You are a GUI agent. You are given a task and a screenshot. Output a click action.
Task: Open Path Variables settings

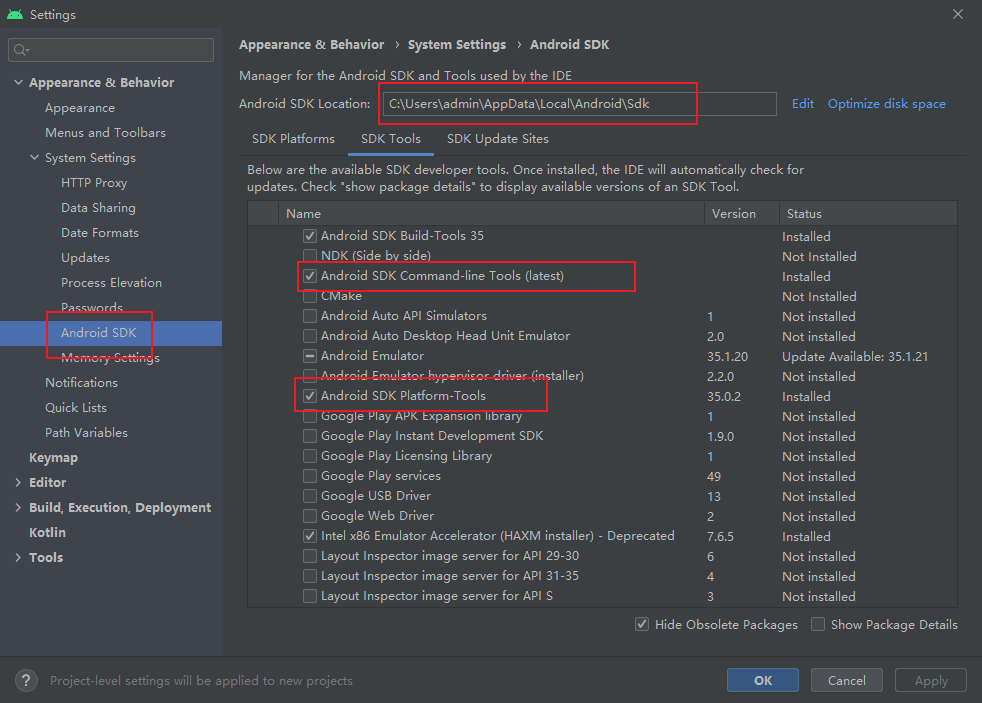(86, 433)
